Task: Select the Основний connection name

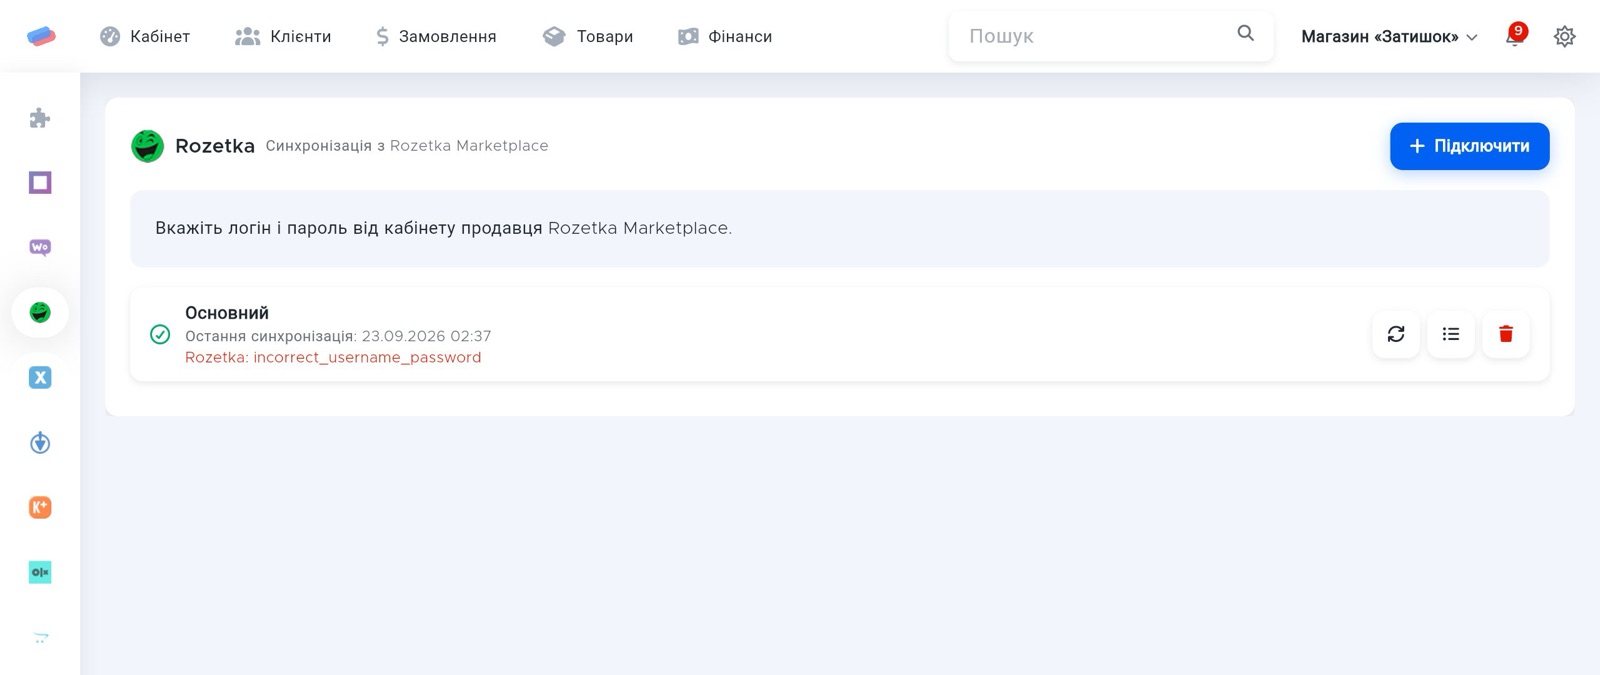Action: coord(227,313)
